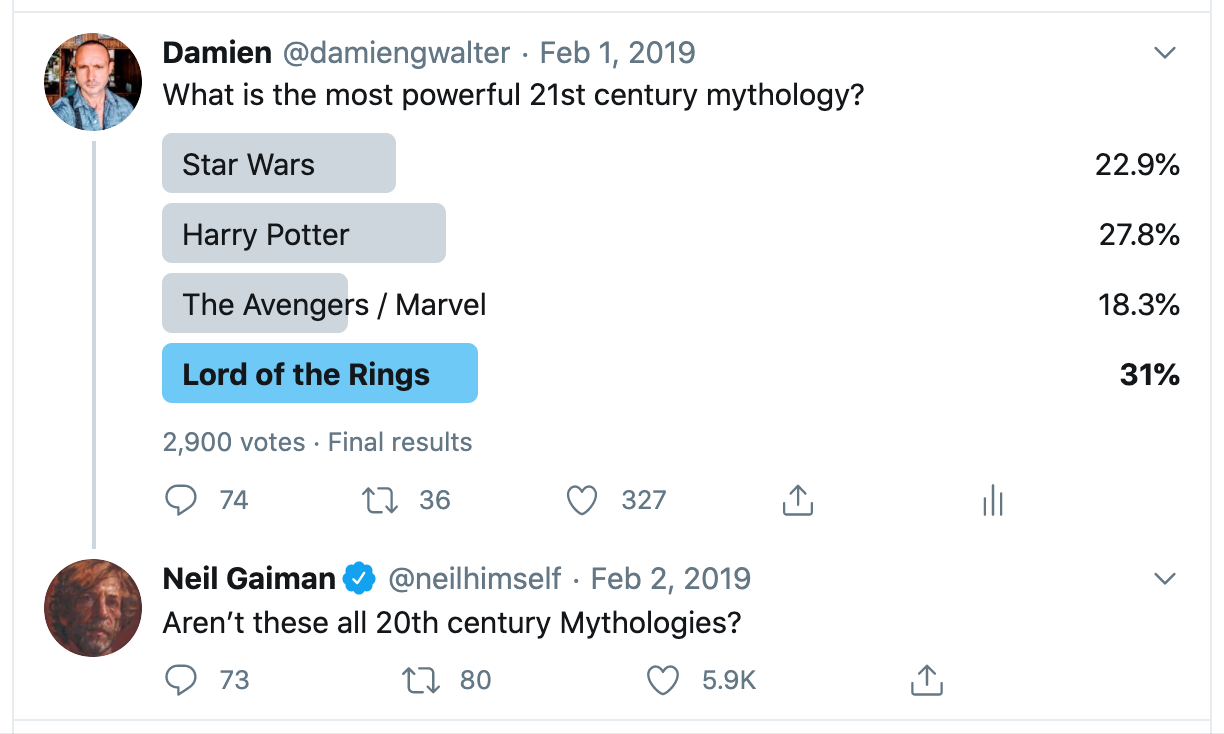The image size is (1224, 734).
Task: Share Damien's poll tweet
Action: coord(796,501)
